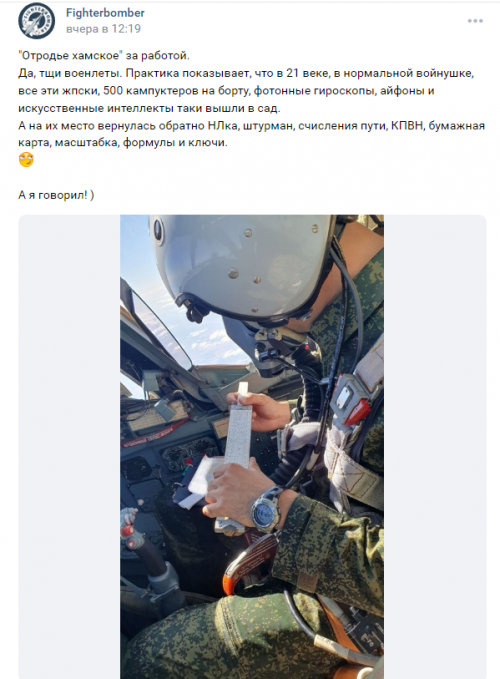Screen dimensions: 500x679
Task: Click the wristwatch shown in the photo
Action: 267,509
